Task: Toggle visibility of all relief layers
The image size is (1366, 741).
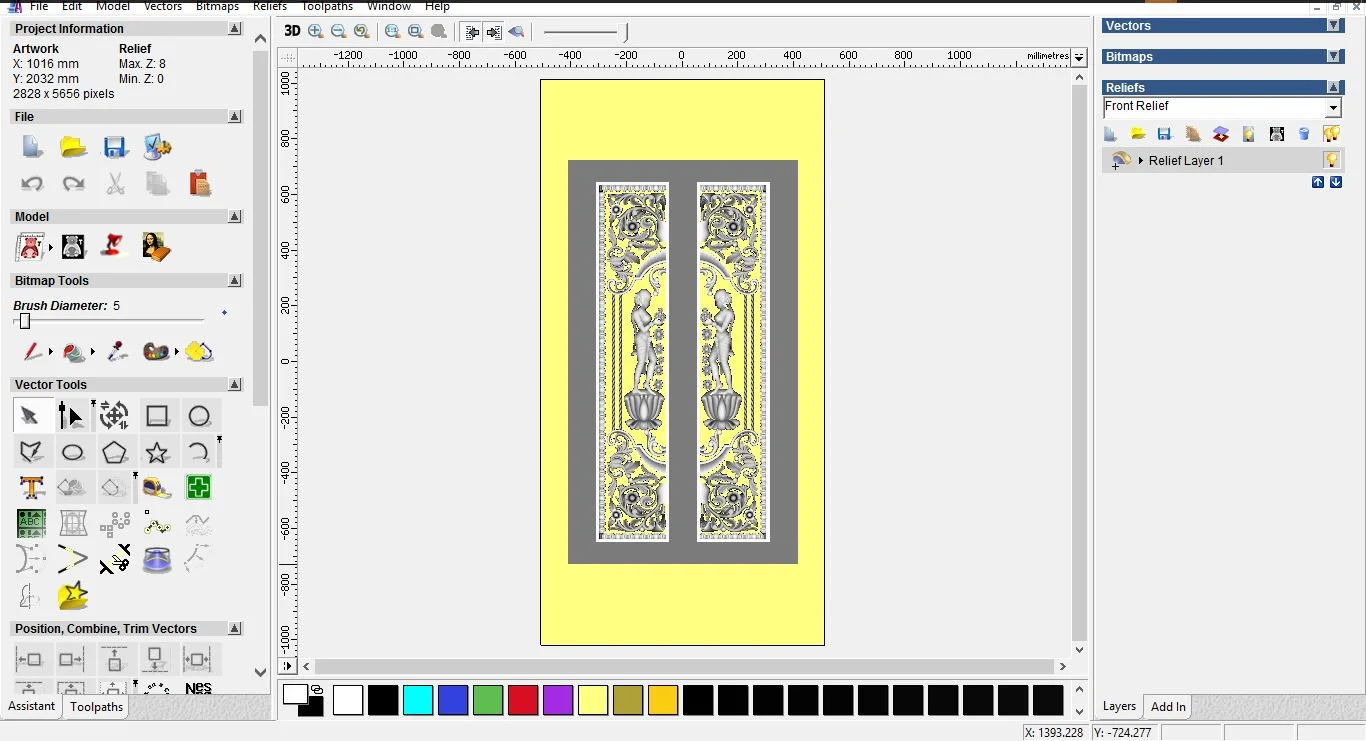Action: pos(1331,134)
